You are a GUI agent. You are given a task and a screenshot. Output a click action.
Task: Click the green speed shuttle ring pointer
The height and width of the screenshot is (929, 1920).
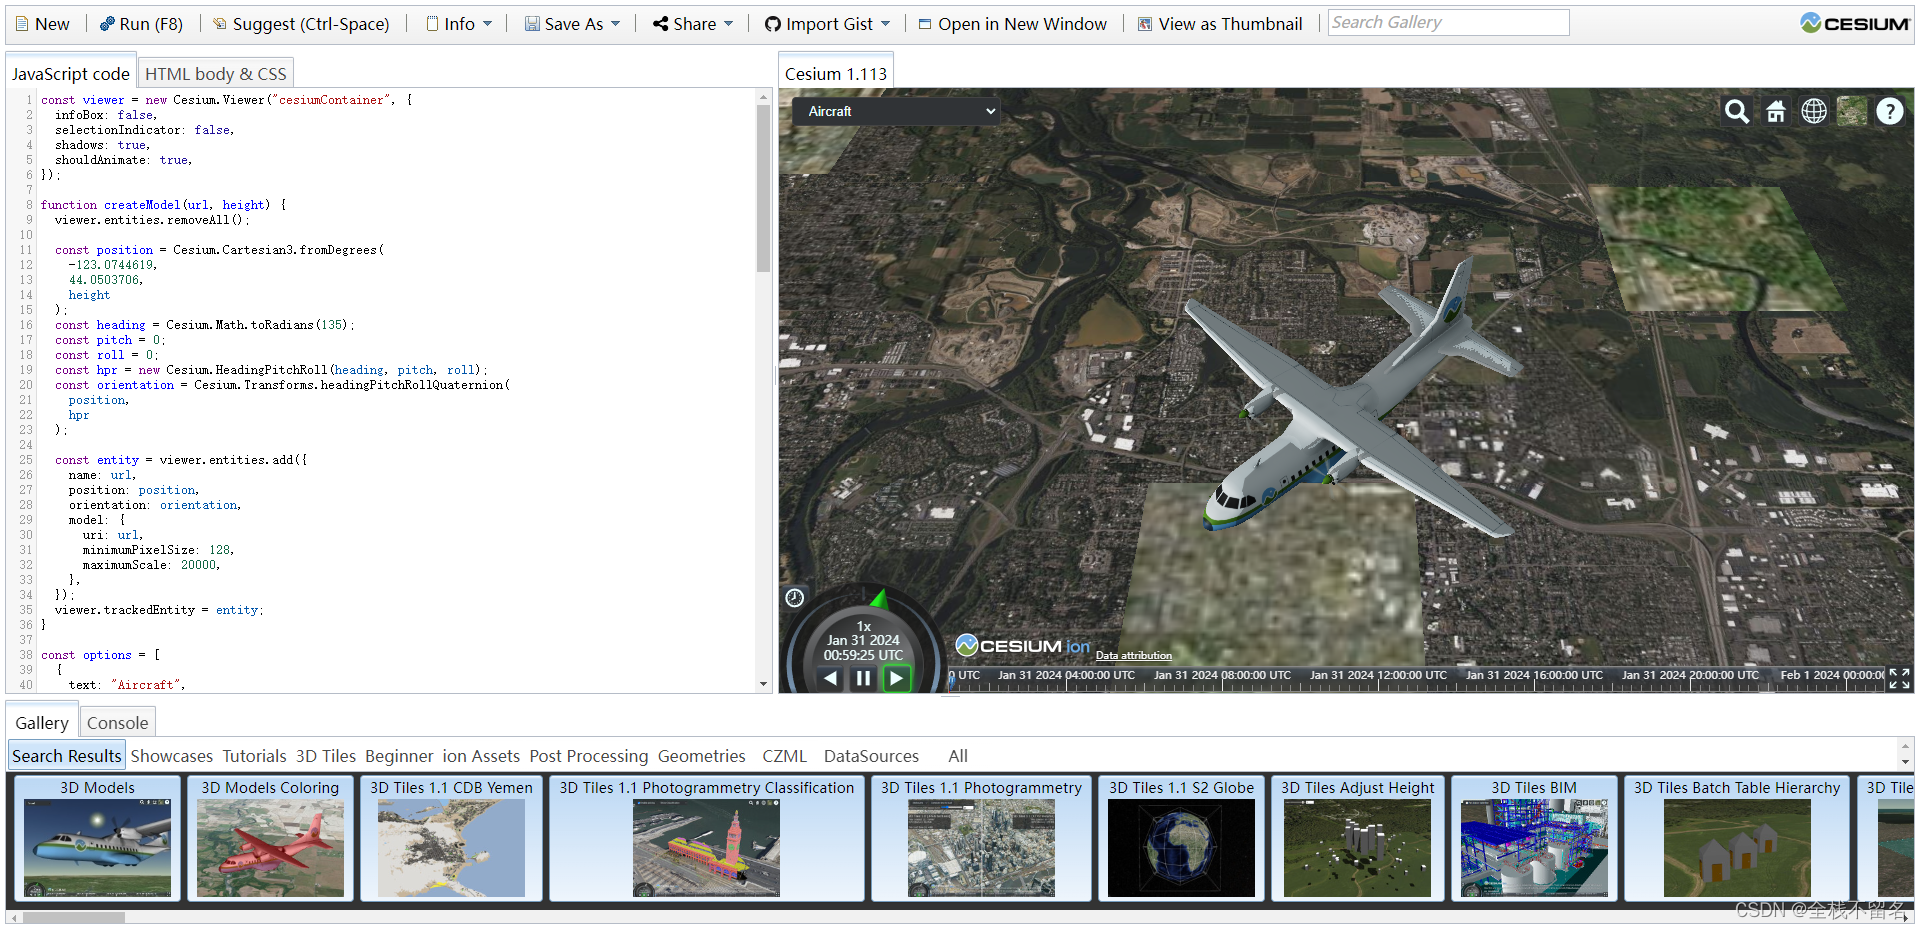click(x=879, y=598)
